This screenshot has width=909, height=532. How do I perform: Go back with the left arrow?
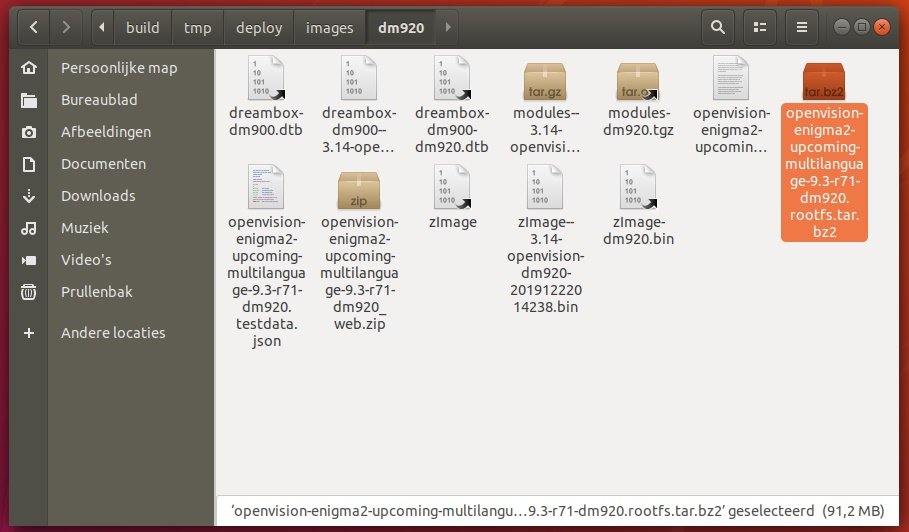pos(33,28)
